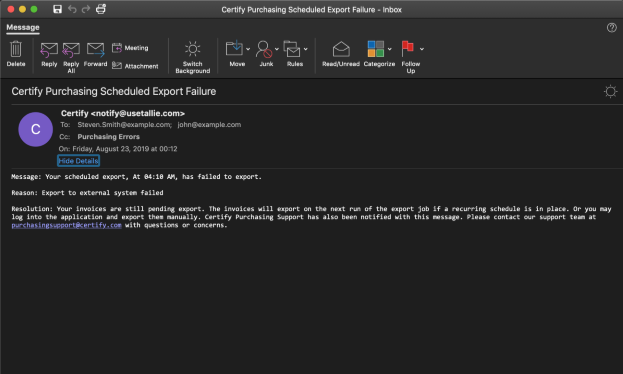Toggle message background sun icon beside subject
This screenshot has height=374, width=623.
click(610, 91)
